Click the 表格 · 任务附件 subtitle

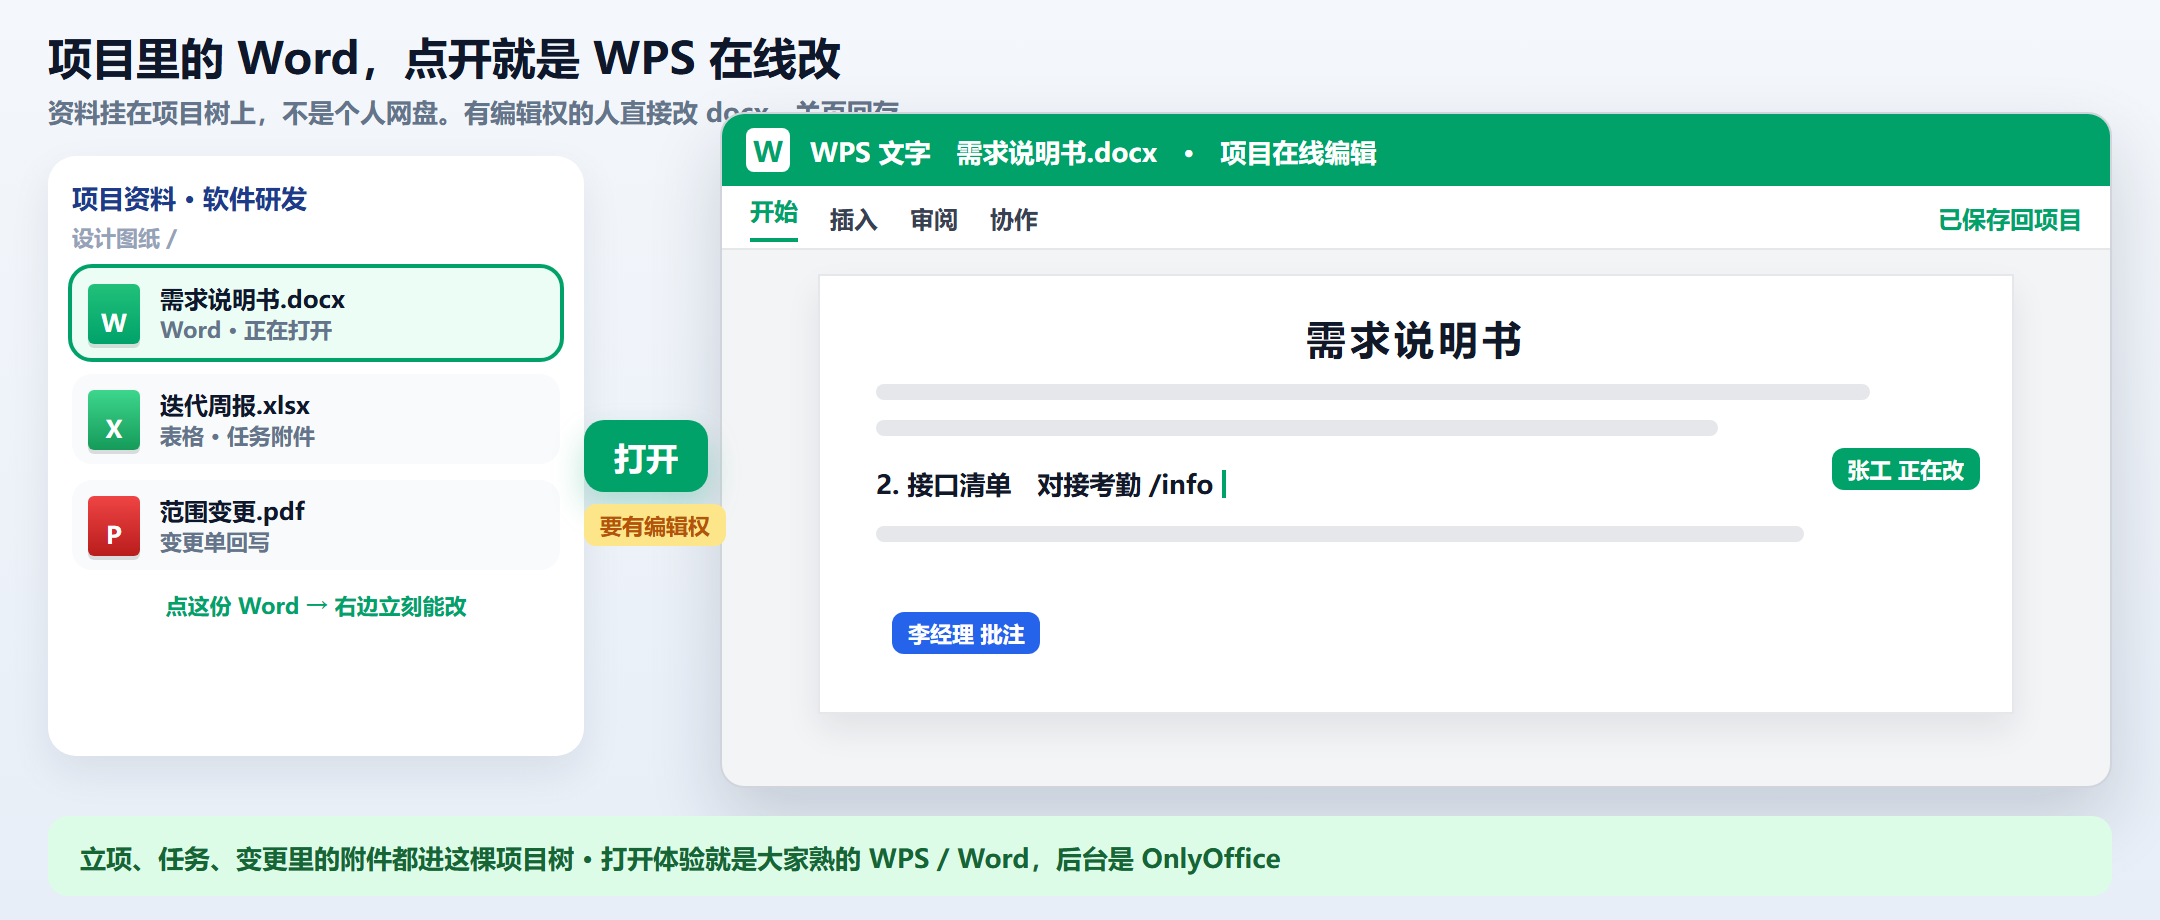click(237, 437)
